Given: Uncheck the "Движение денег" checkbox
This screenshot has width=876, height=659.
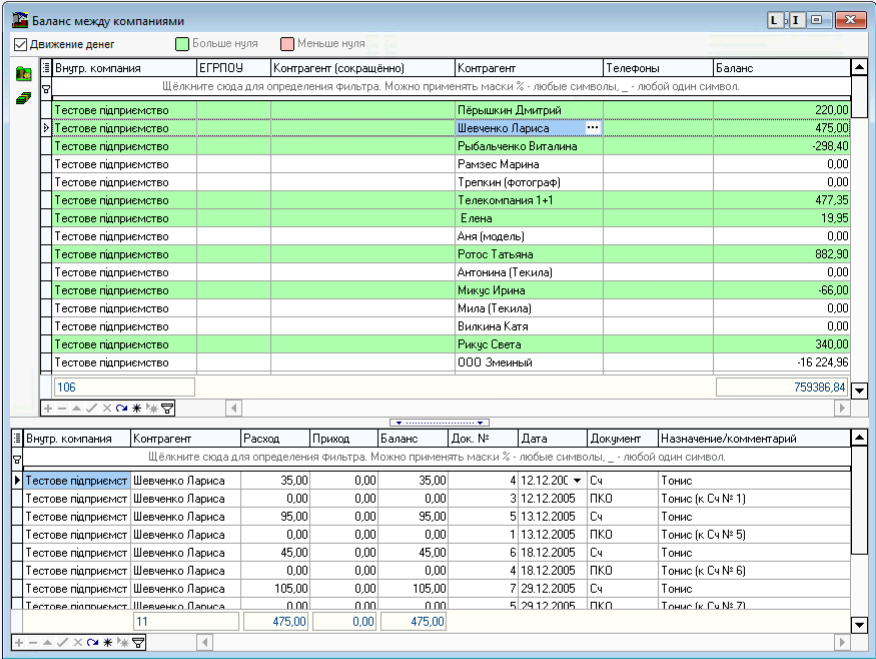Looking at the screenshot, I should pyautogui.click(x=20, y=45).
